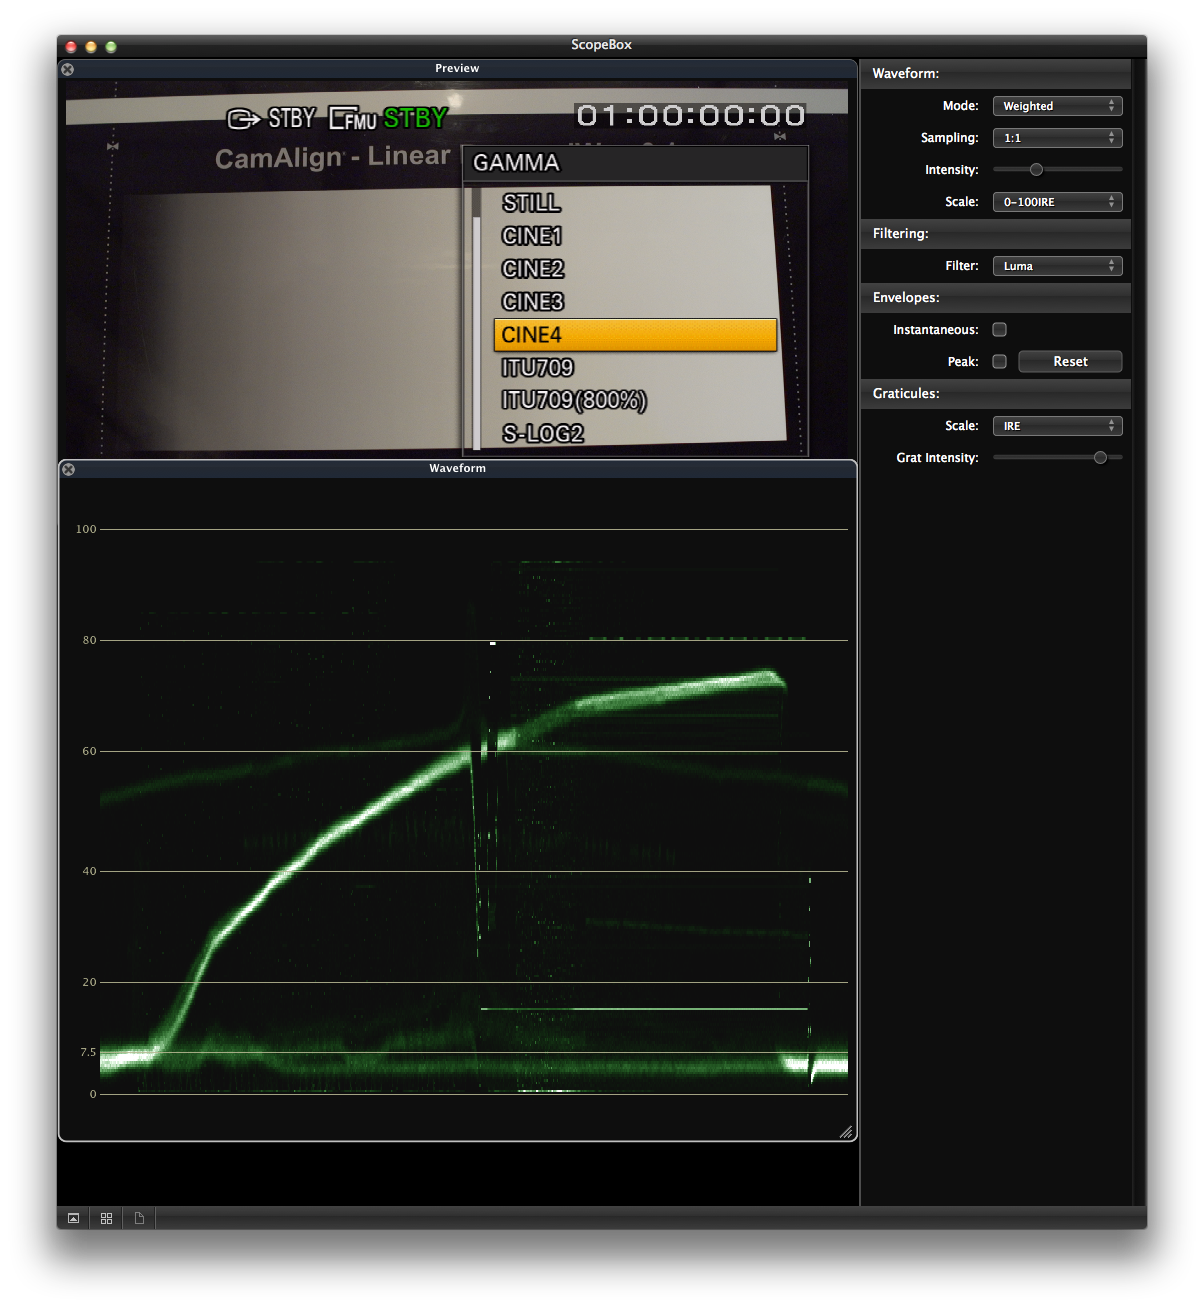Viewport: 1204px width, 1308px height.
Task: Click the 100 IRE graticule label
Action: (86, 529)
